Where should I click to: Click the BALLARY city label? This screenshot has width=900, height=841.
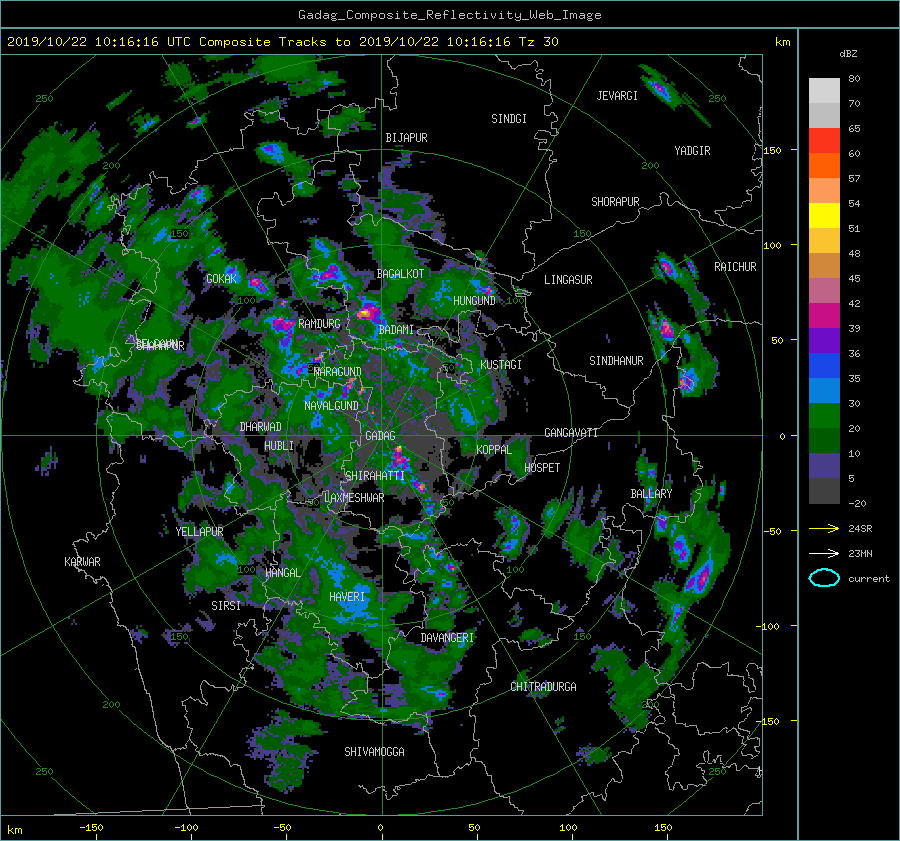pos(651,494)
